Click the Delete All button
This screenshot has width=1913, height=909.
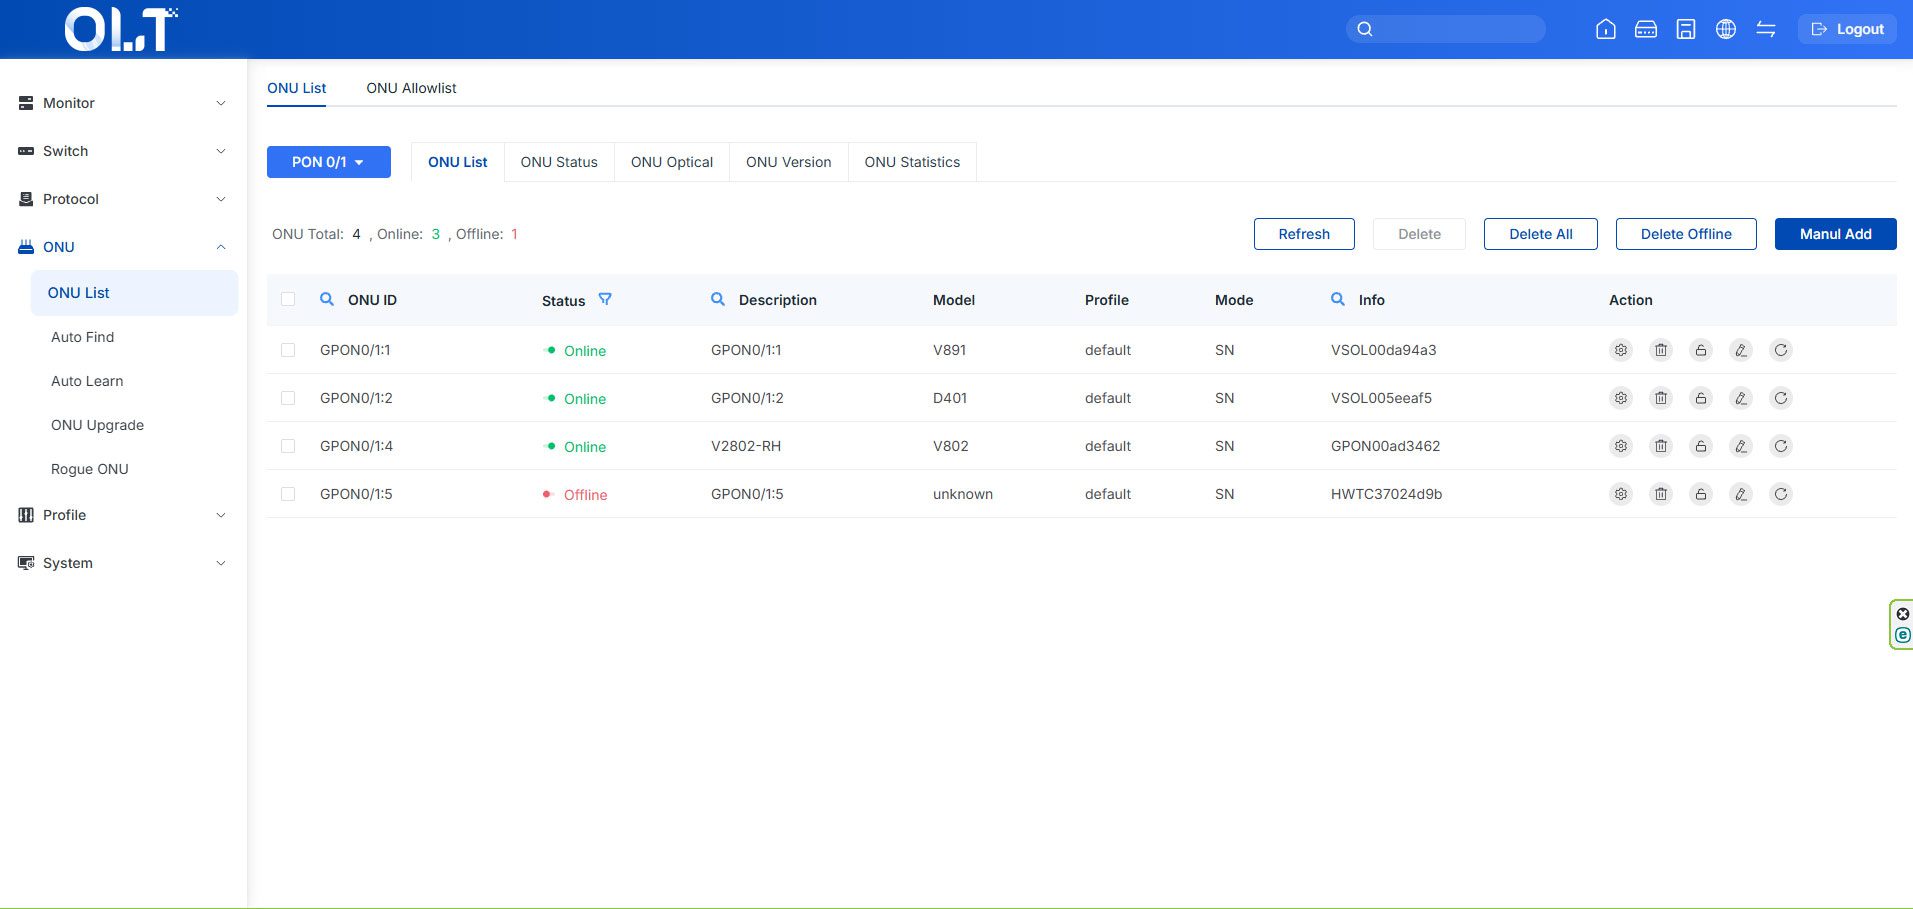[1541, 234]
